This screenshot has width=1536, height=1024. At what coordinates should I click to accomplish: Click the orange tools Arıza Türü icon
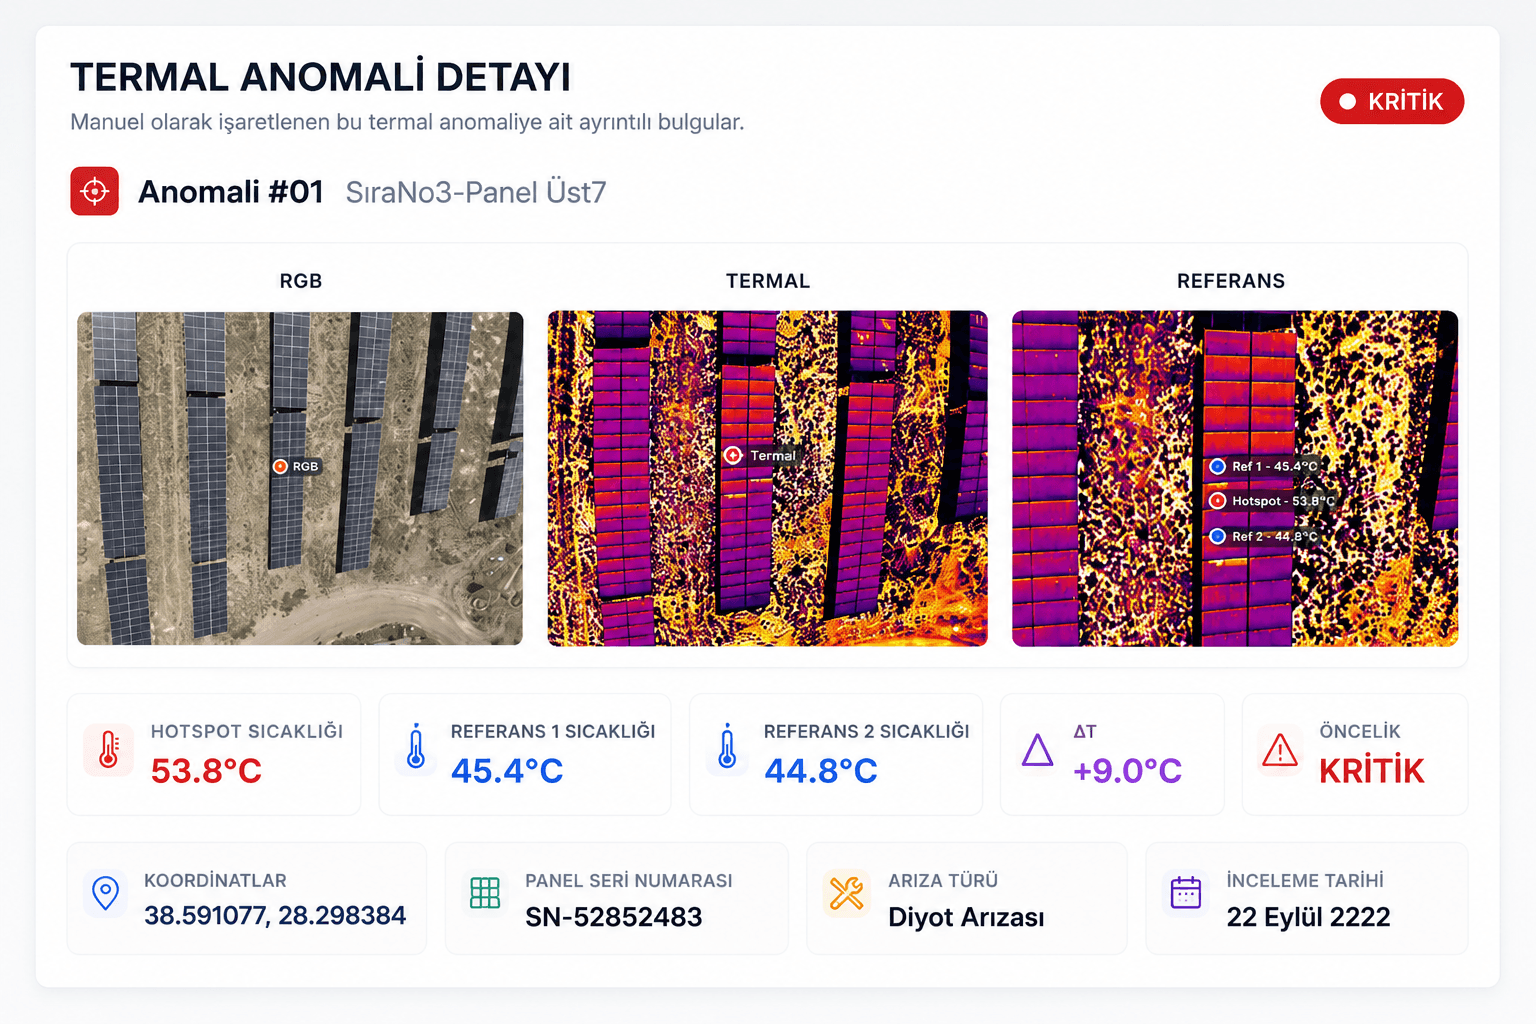tap(846, 893)
